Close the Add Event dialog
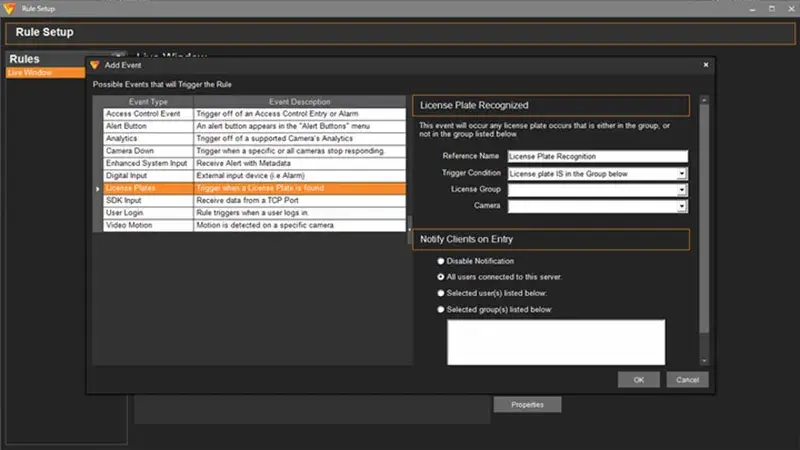This screenshot has width=800, height=450. coord(706,65)
